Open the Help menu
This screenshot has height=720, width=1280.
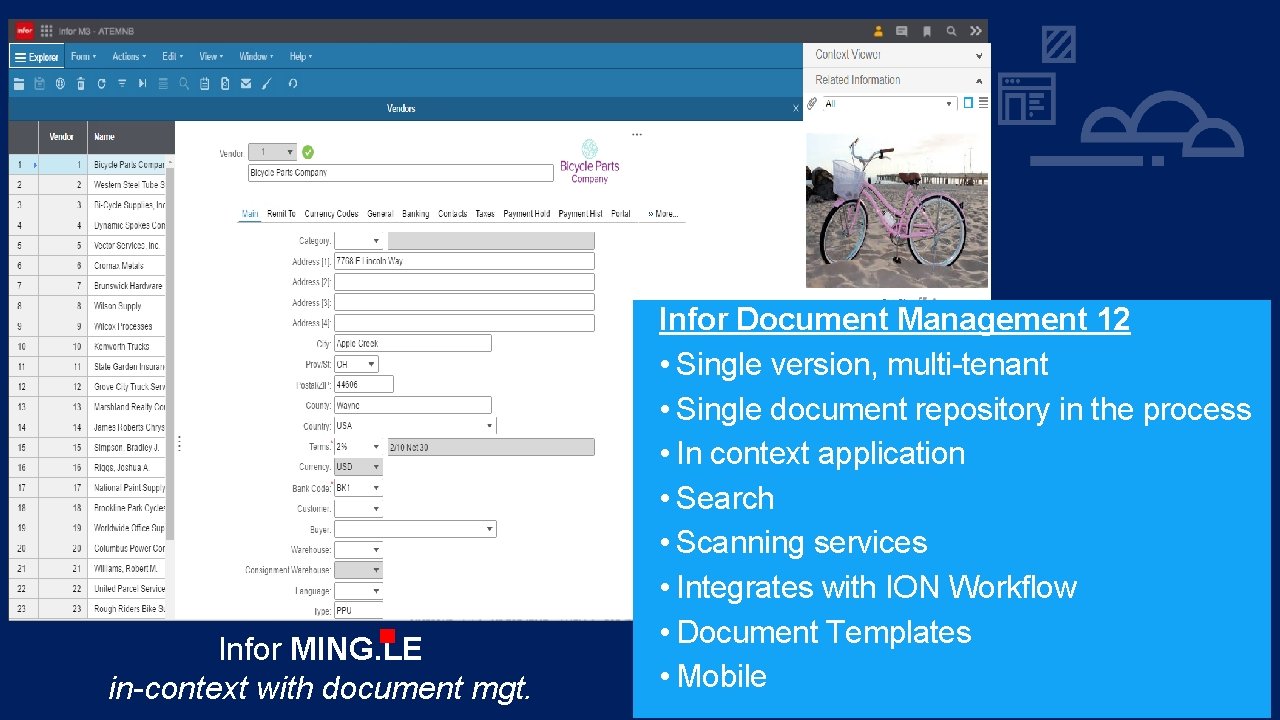click(x=301, y=57)
